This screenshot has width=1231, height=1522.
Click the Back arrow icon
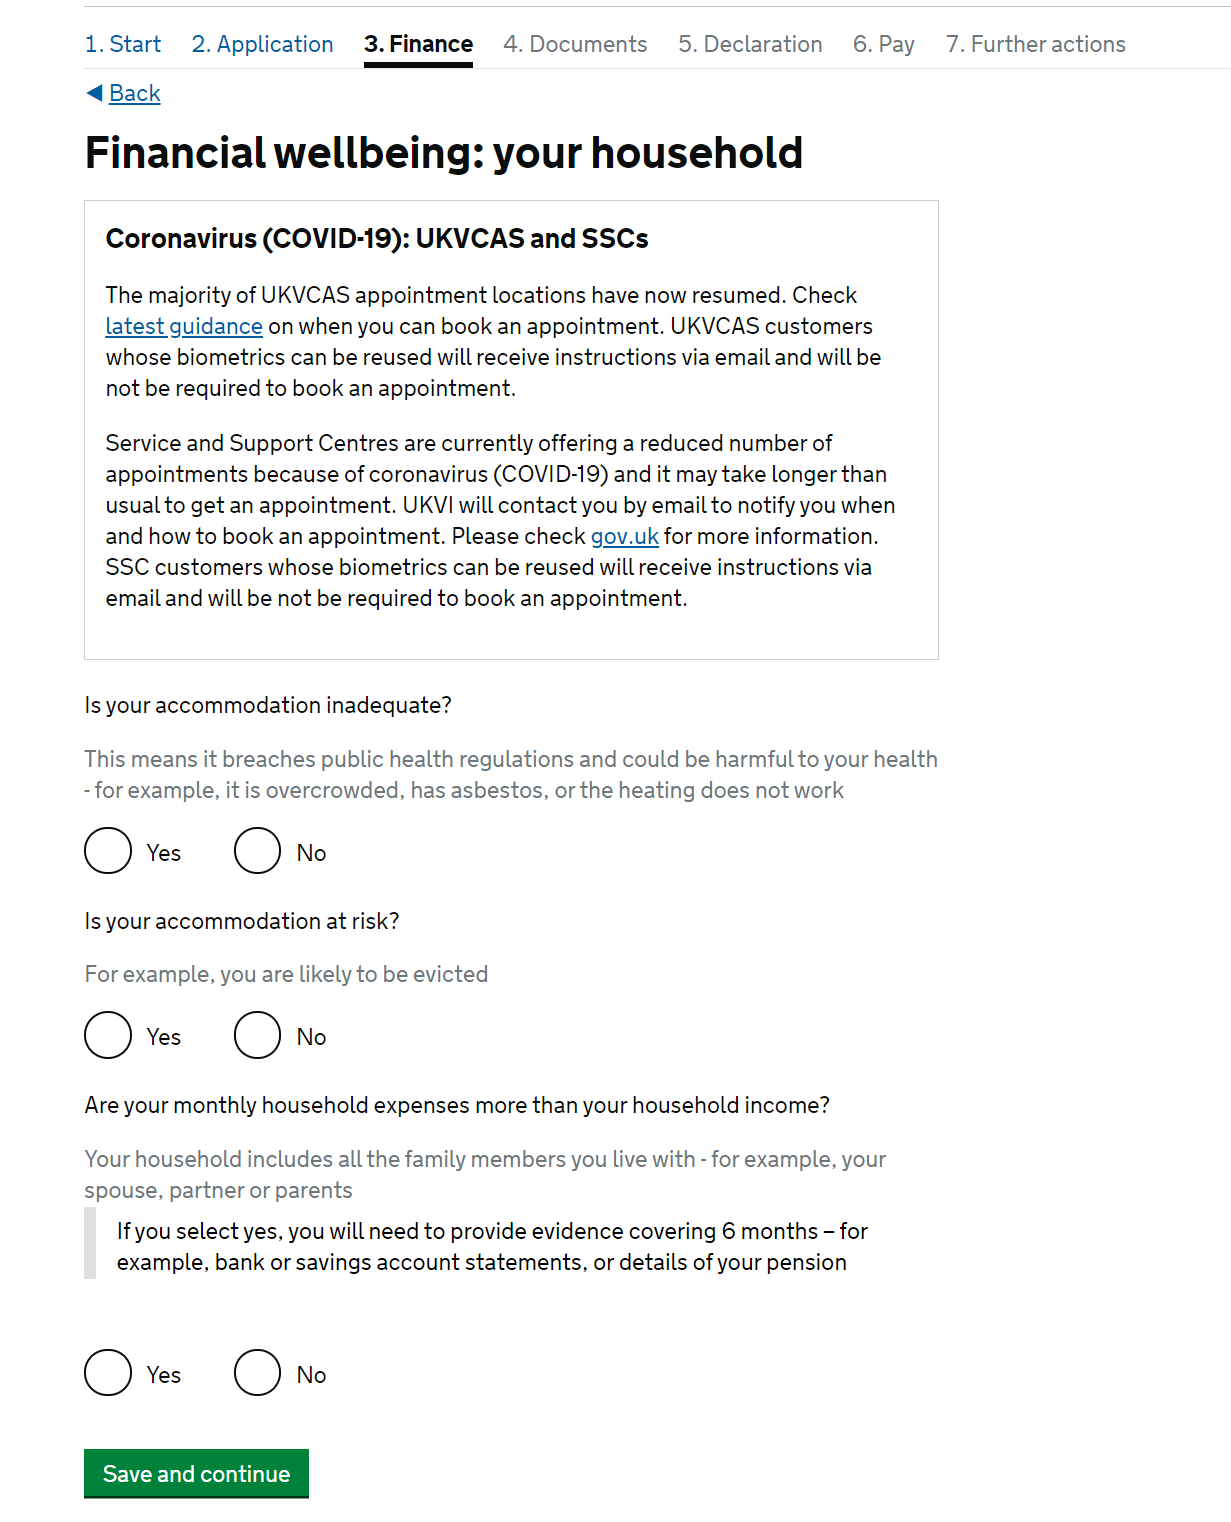pos(94,93)
